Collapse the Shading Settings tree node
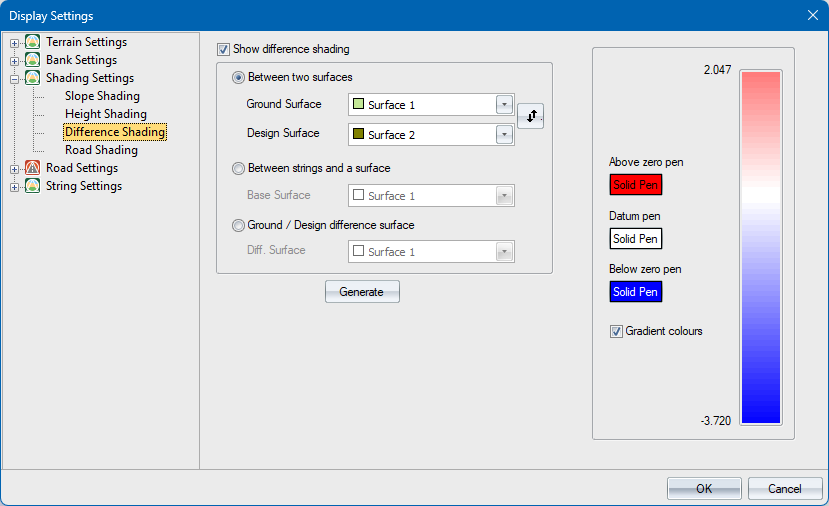Viewport: 829px width, 506px height. (x=15, y=78)
